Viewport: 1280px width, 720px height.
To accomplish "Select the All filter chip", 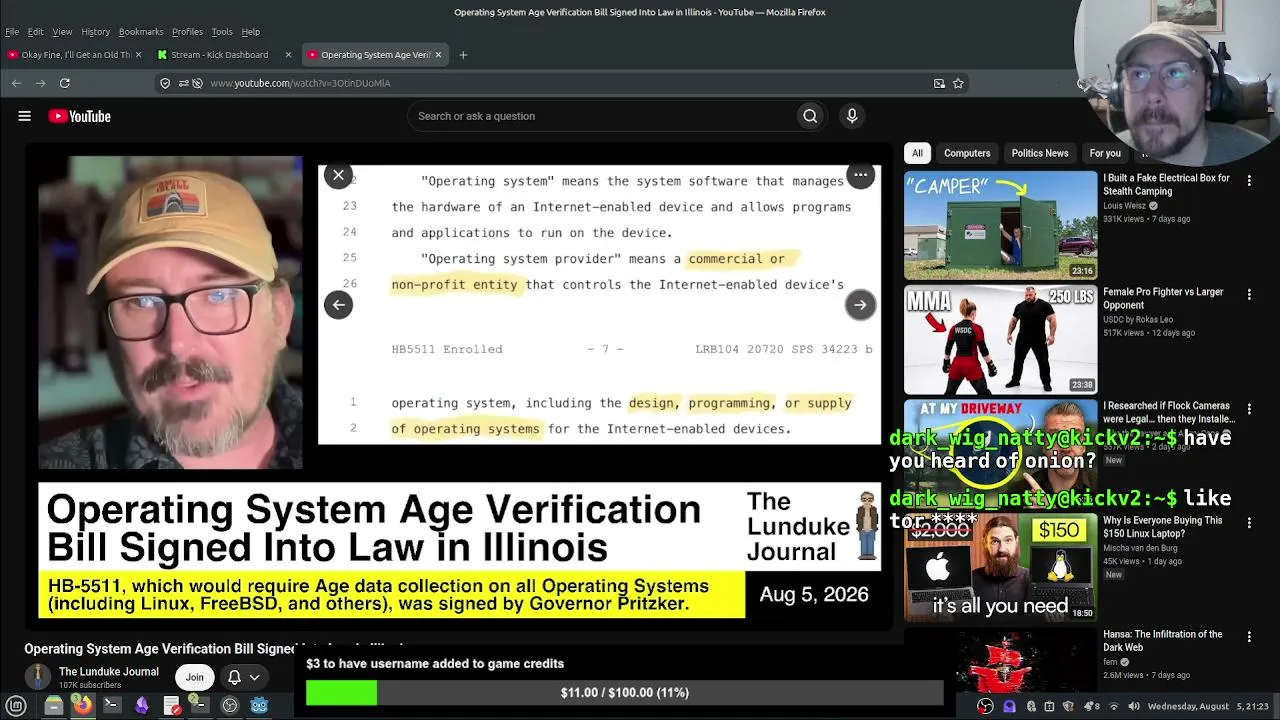I will point(917,153).
